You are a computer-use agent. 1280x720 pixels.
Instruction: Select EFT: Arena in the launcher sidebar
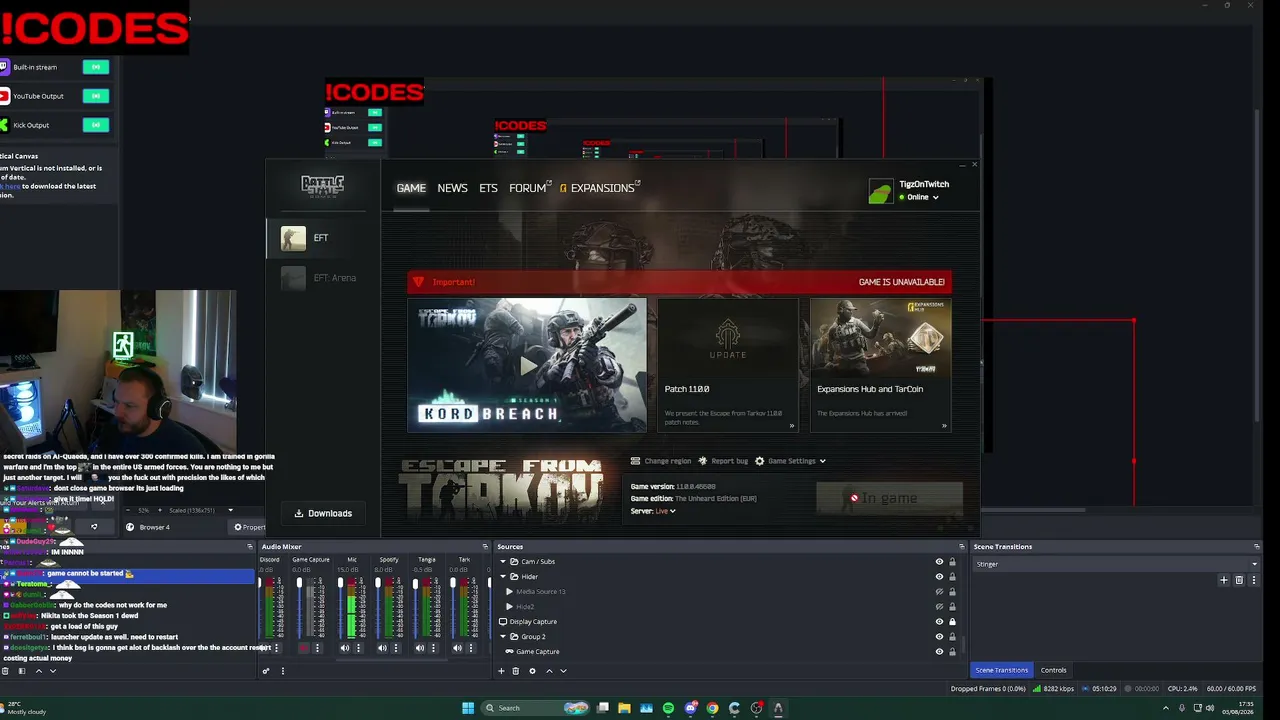pyautogui.click(x=323, y=278)
